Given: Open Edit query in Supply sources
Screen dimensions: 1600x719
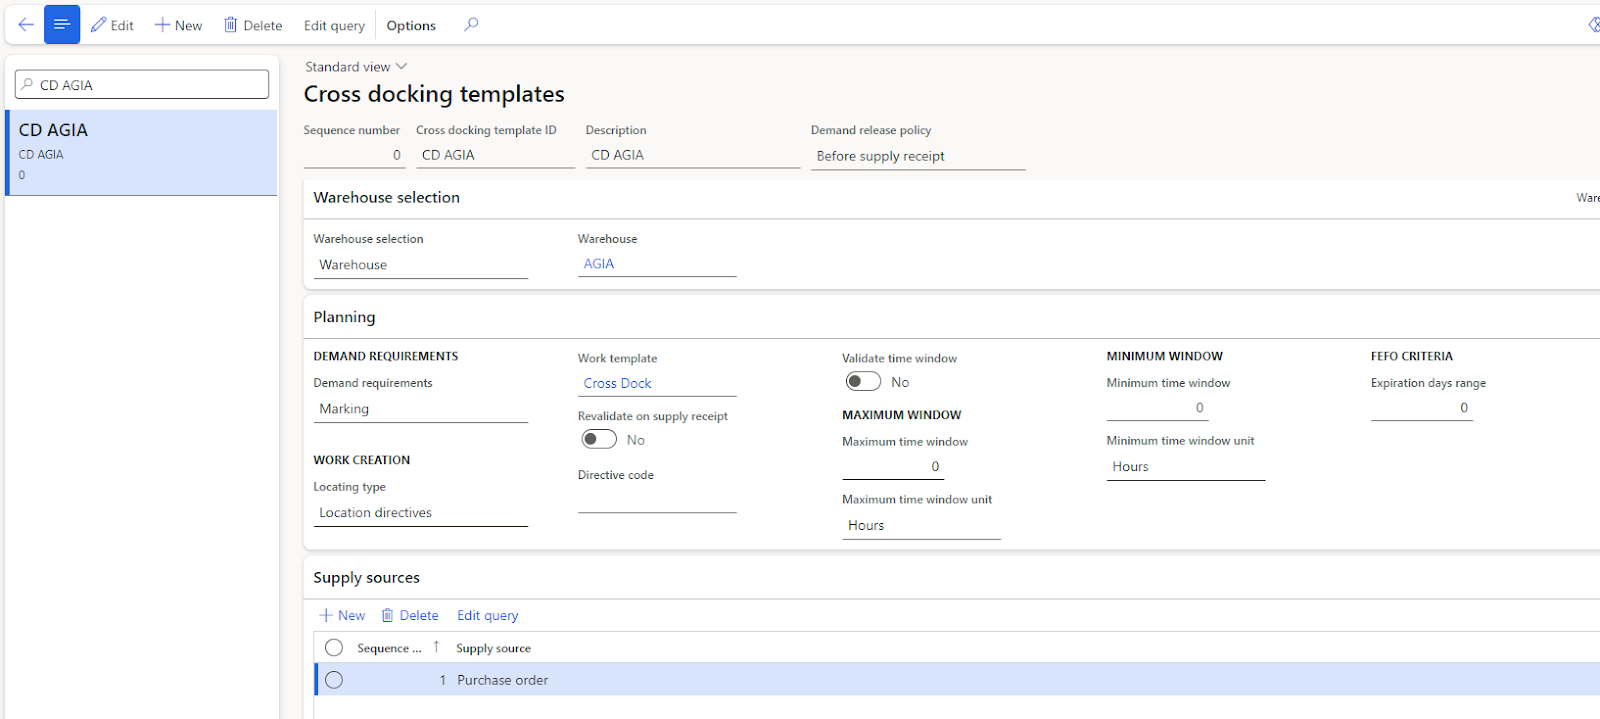Looking at the screenshot, I should click(x=488, y=616).
